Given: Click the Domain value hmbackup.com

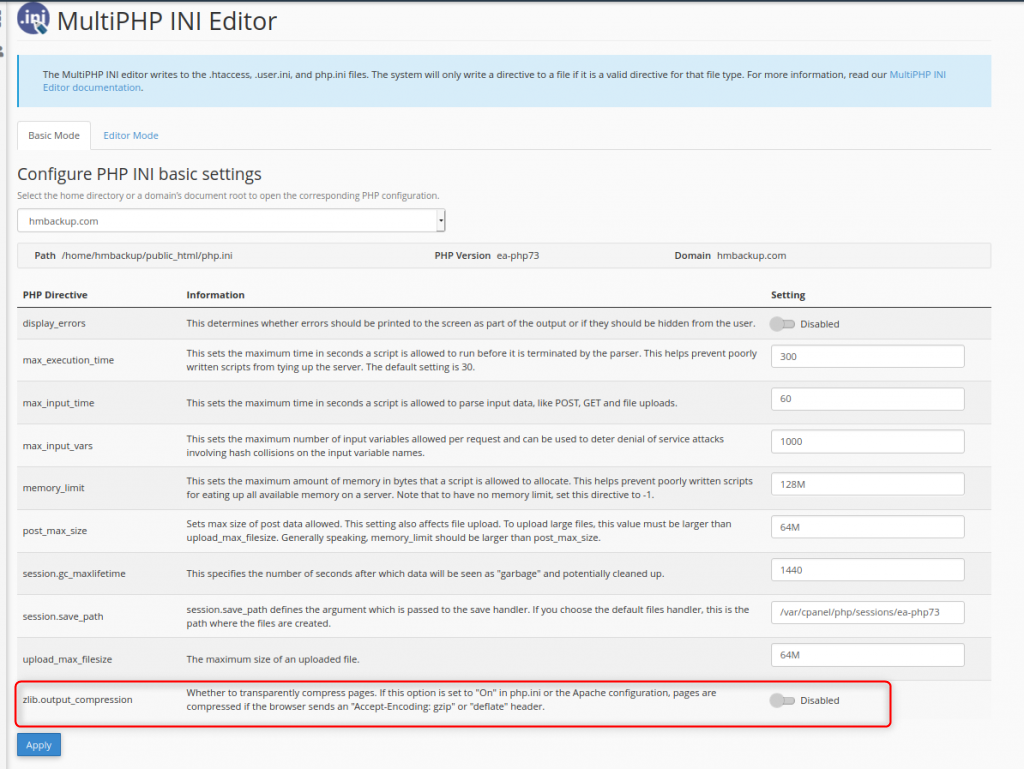Looking at the screenshot, I should point(752,255).
